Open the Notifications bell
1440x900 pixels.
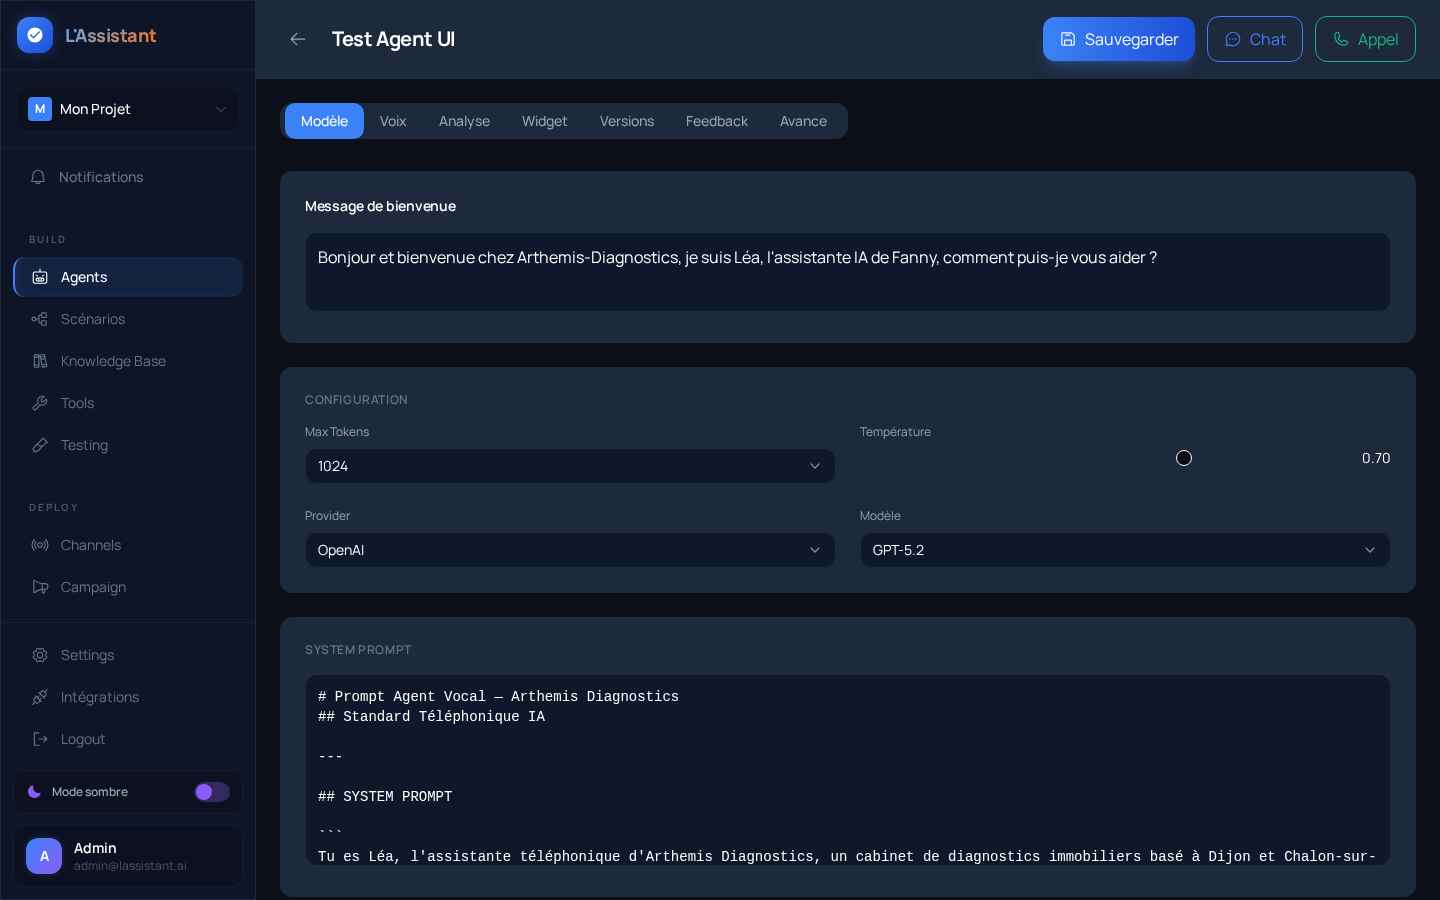(101, 177)
